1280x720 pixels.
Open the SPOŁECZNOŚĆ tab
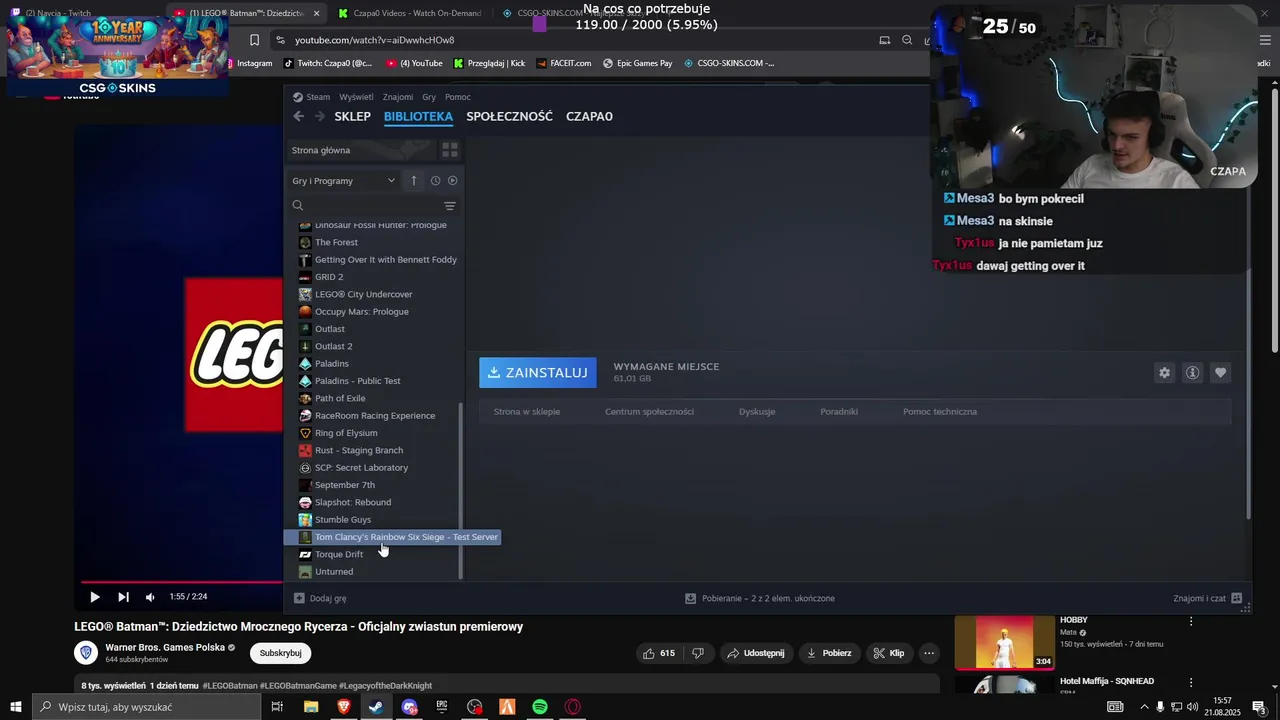point(509,116)
